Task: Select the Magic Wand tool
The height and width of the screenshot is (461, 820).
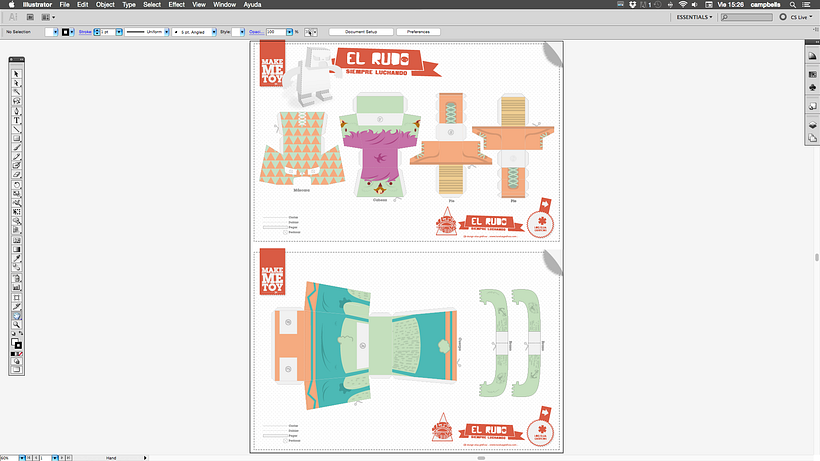Action: point(16,92)
